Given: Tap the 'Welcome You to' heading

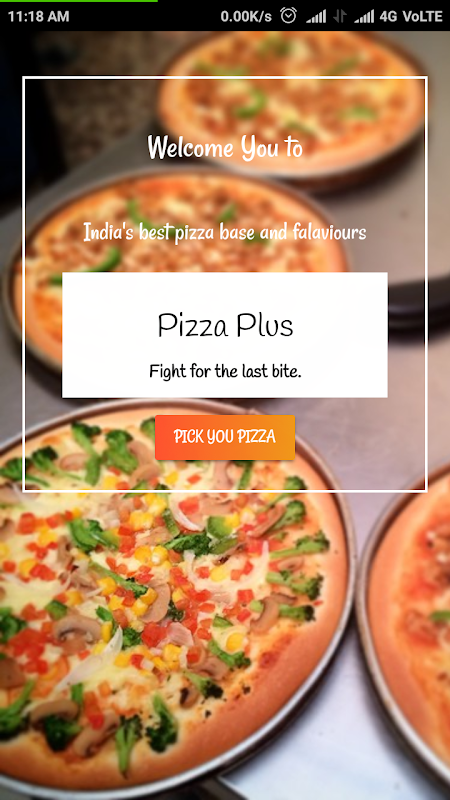Looking at the screenshot, I should click(225, 147).
